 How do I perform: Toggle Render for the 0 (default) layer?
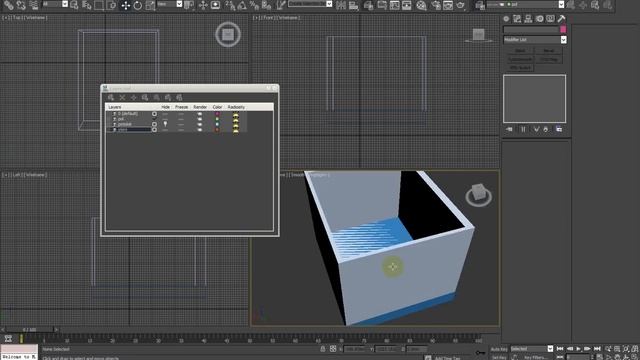tap(200, 114)
